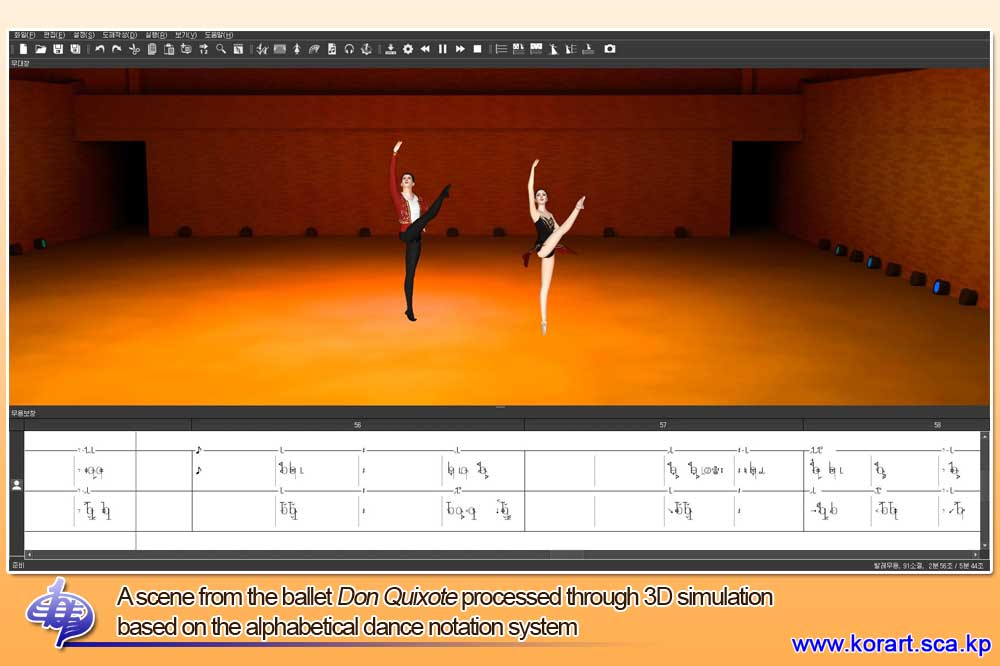
Task: Click the magnifier search icon
Action: [221, 49]
